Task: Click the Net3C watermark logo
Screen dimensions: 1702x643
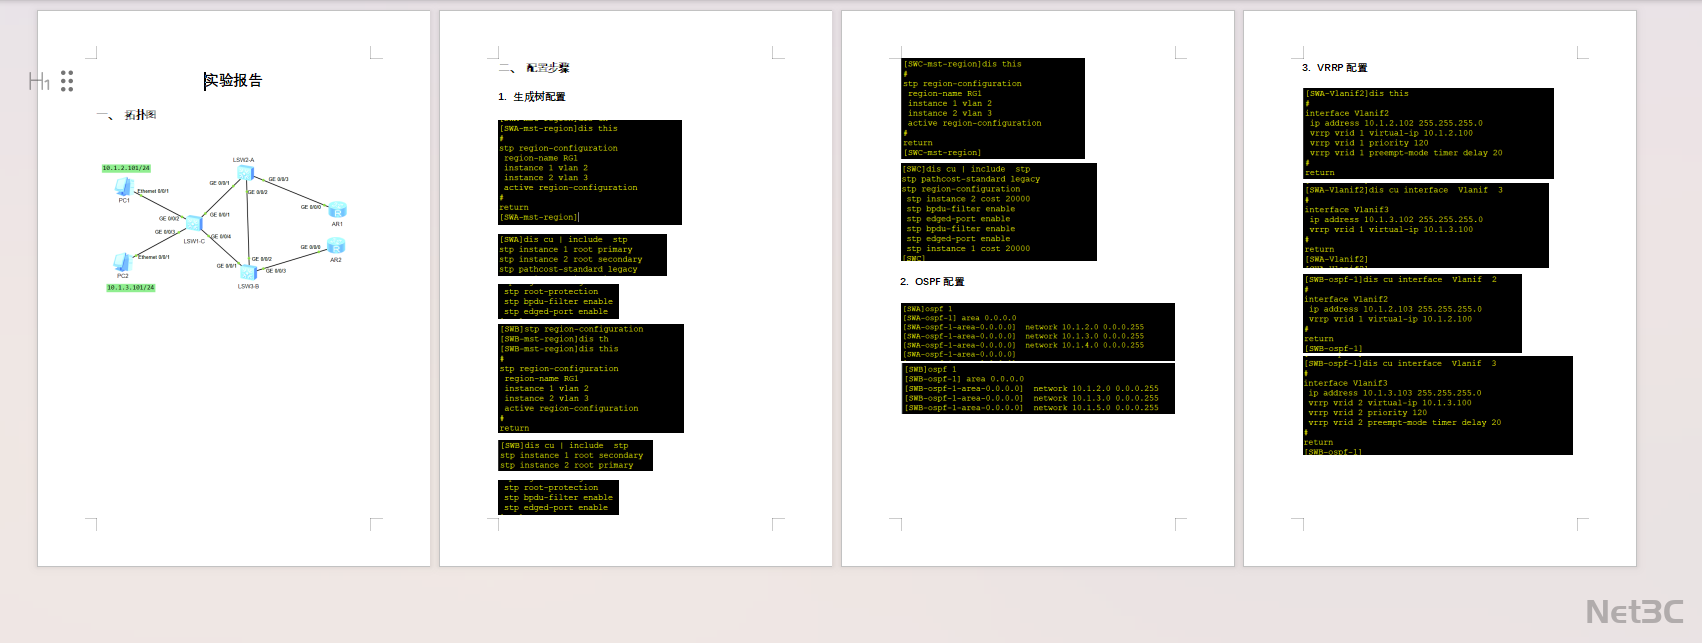Action: coord(1634,611)
